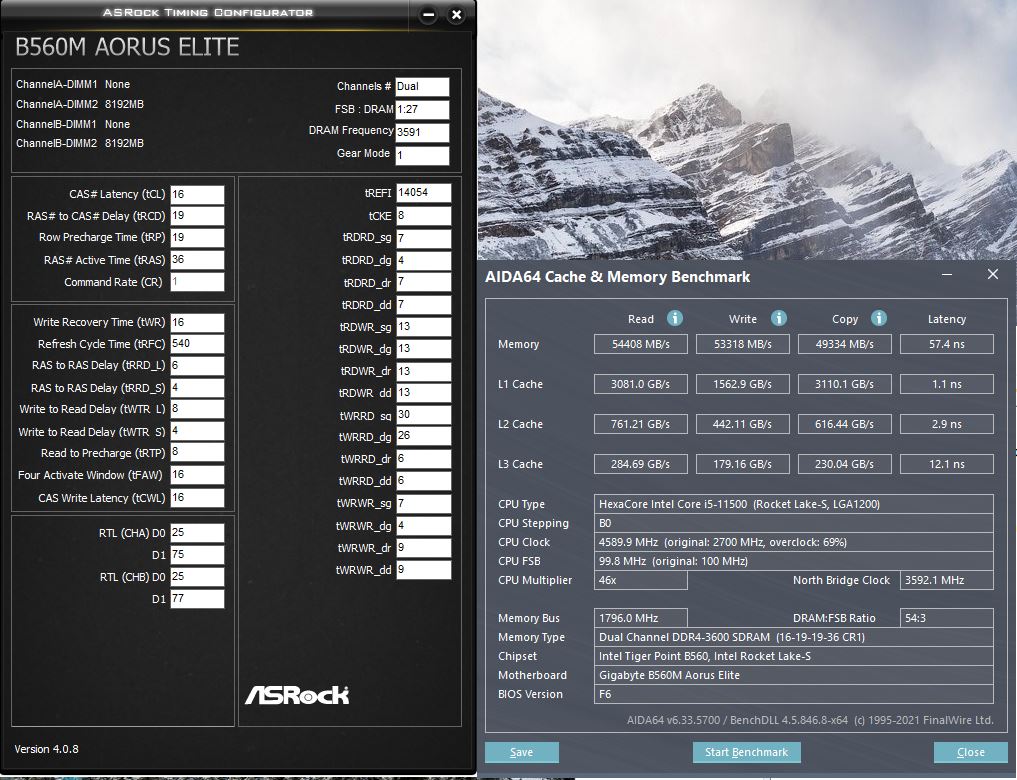Click the RTL (CHA) D1 field showing 75
The width and height of the screenshot is (1017, 780).
coord(197,554)
